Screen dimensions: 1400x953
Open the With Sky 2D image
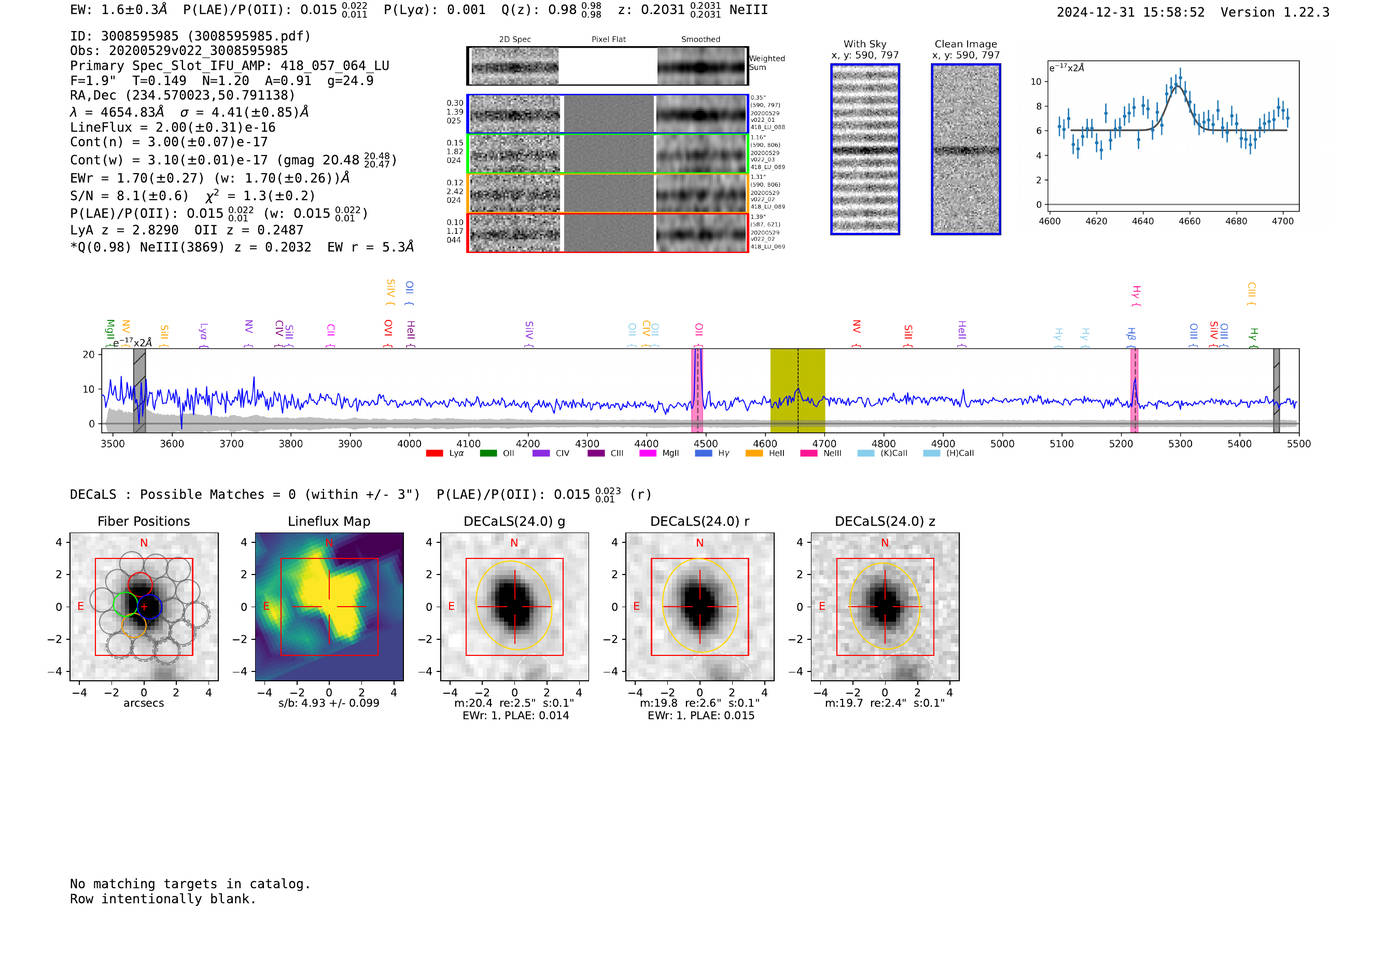point(865,149)
